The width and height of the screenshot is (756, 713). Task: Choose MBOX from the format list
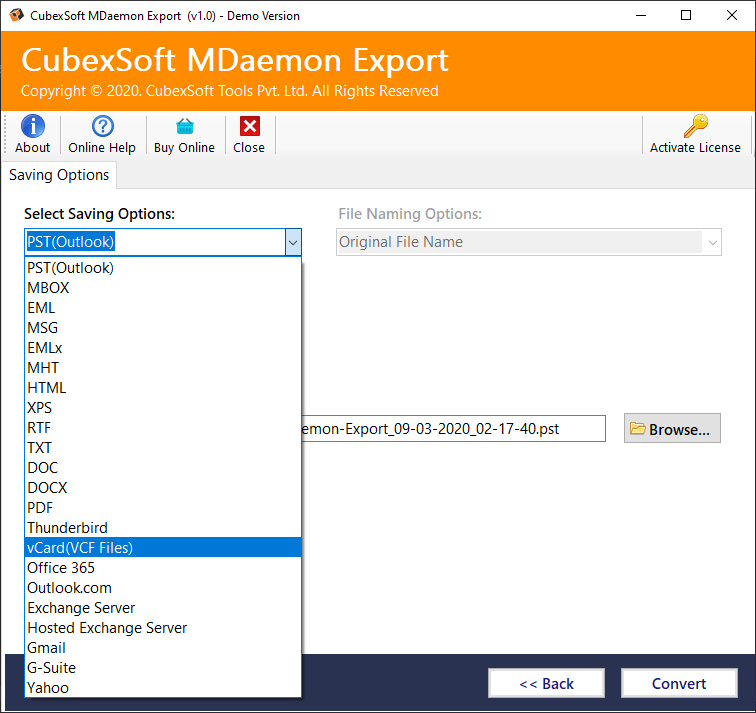coord(48,288)
